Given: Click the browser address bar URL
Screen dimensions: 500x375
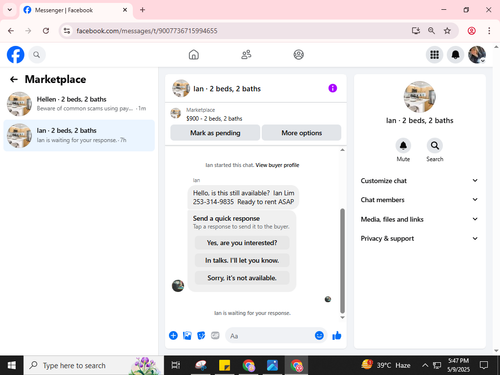Looking at the screenshot, I should tap(147, 31).
